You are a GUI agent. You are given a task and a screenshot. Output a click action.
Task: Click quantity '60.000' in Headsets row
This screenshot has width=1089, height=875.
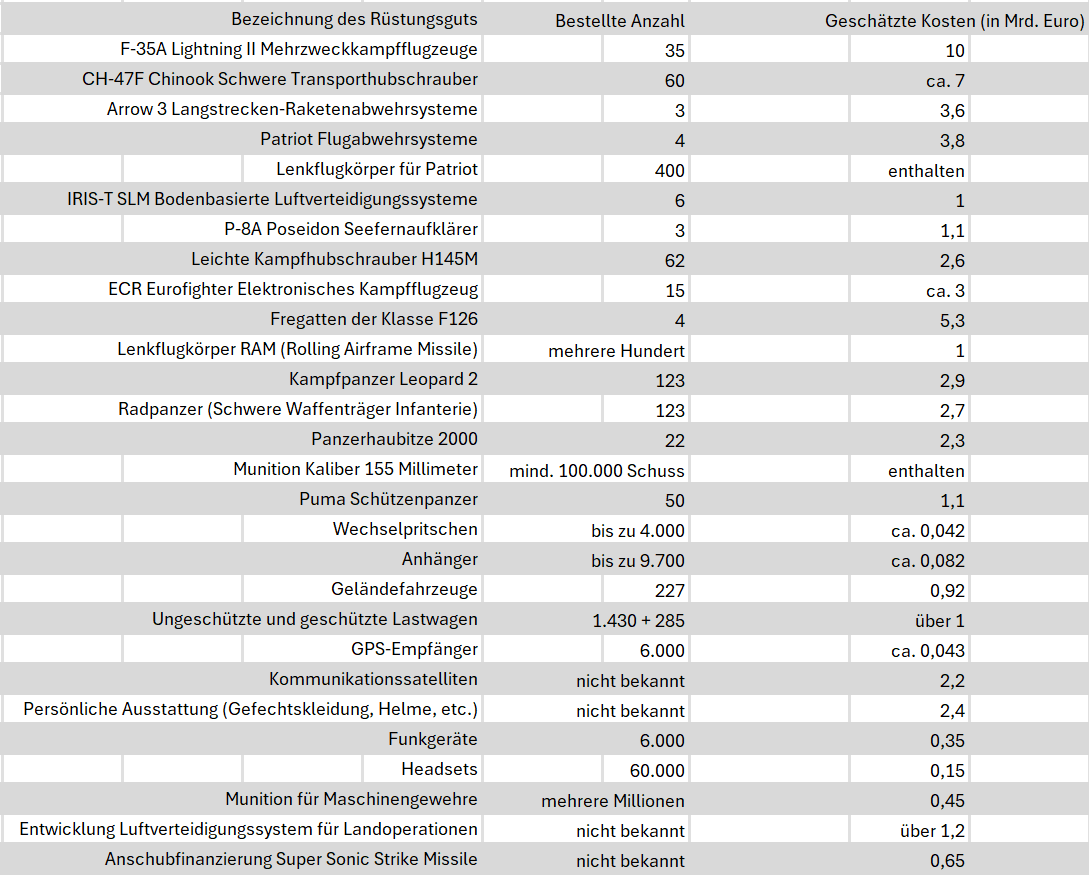pyautogui.click(x=657, y=770)
